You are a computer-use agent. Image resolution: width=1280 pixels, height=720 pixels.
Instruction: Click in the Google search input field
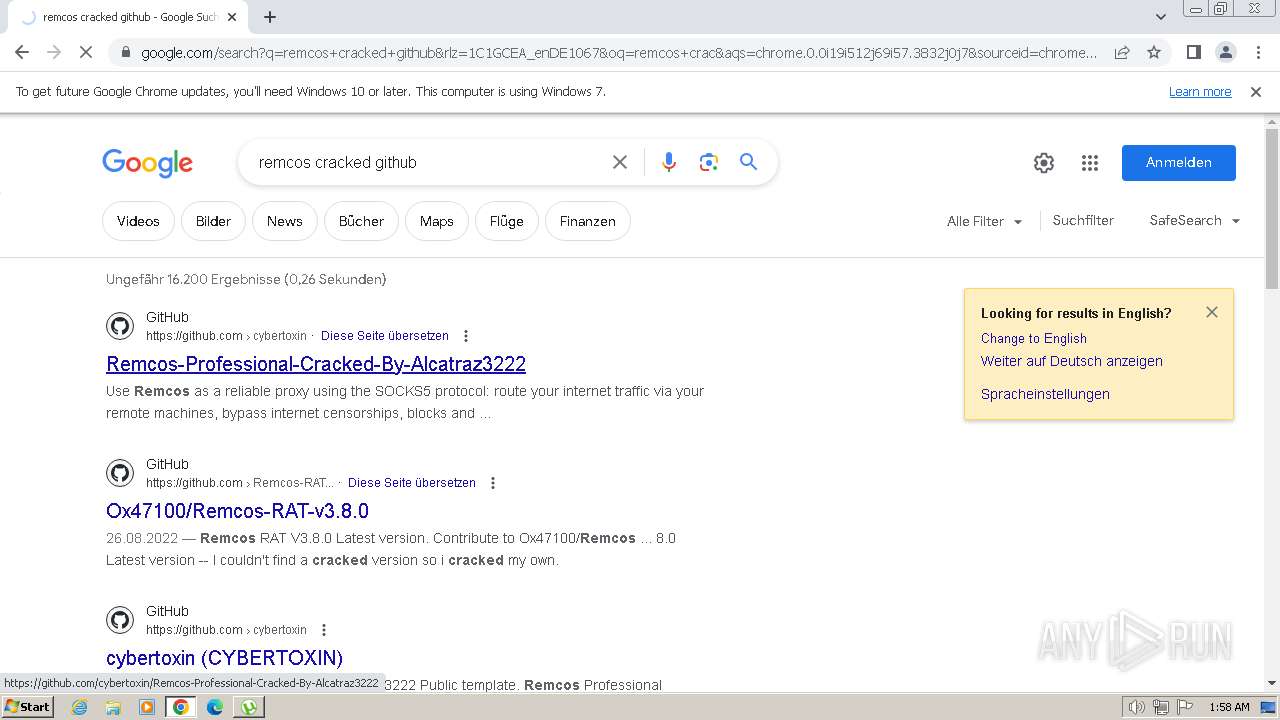425,162
